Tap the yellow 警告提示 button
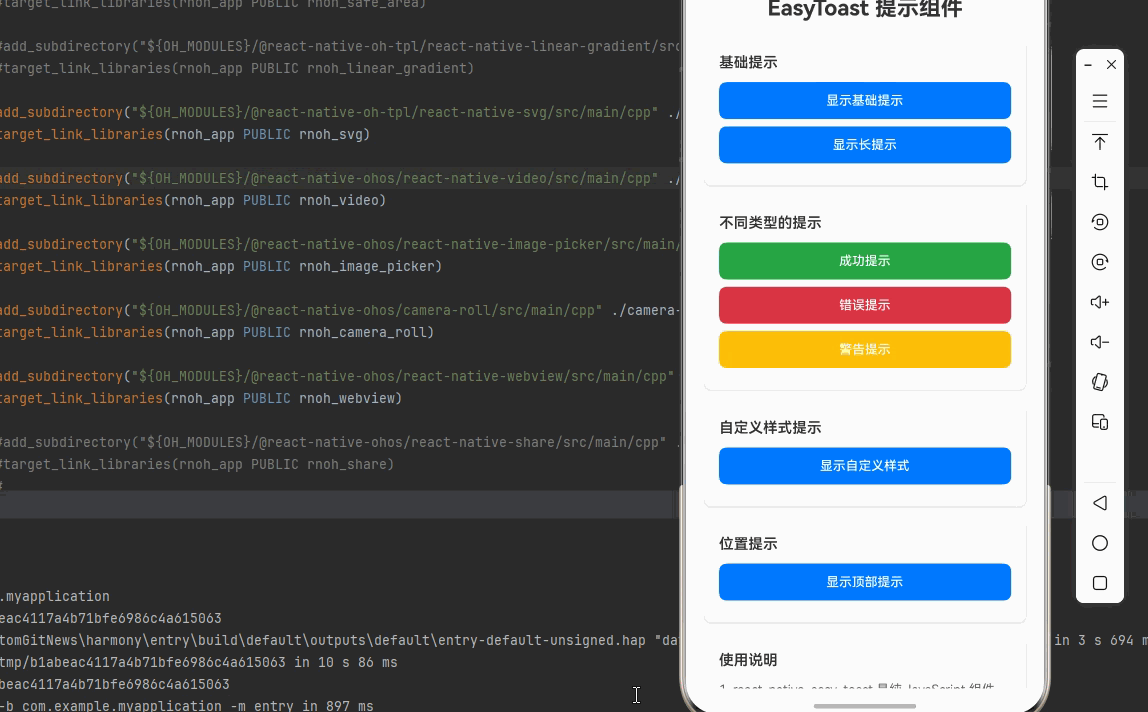The height and width of the screenshot is (712, 1148). click(865, 349)
